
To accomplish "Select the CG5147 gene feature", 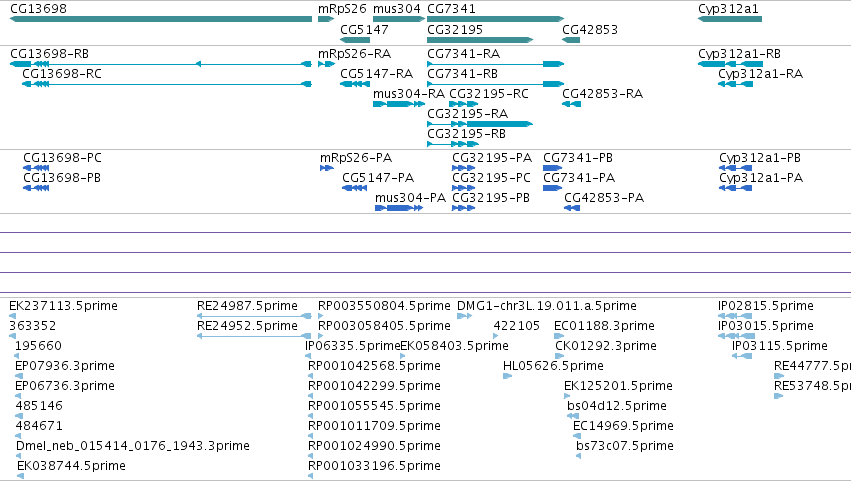I will tap(355, 40).
